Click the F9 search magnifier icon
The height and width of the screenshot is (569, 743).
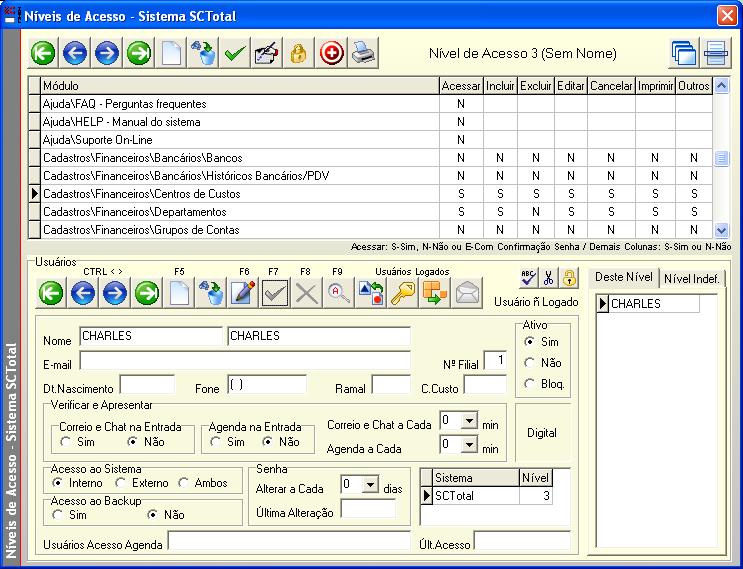click(x=339, y=292)
